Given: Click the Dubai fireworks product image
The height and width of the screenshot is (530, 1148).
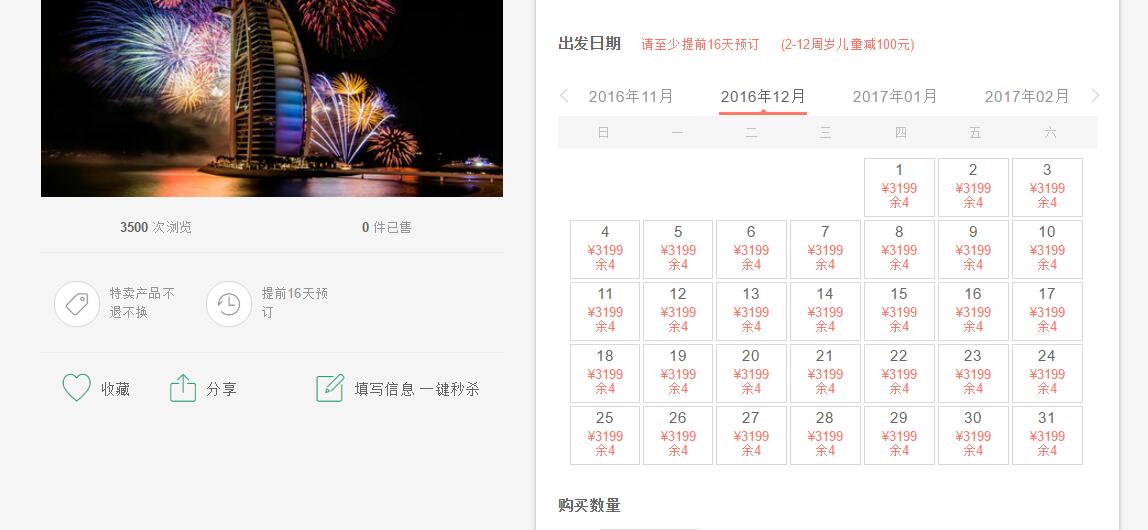Looking at the screenshot, I should pos(272,98).
